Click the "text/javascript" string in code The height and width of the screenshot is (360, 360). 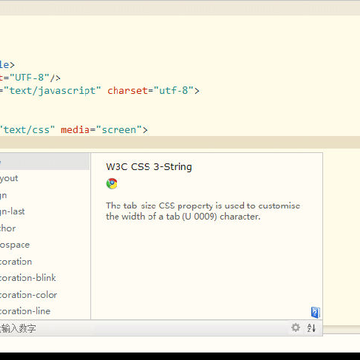(52, 90)
